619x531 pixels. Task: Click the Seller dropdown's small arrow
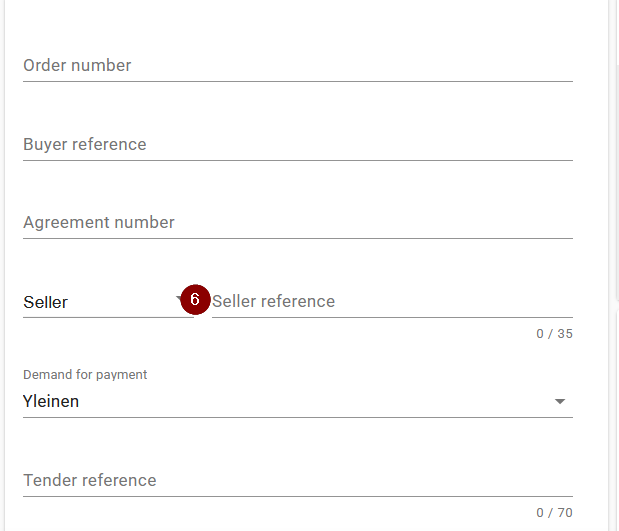coord(178,298)
